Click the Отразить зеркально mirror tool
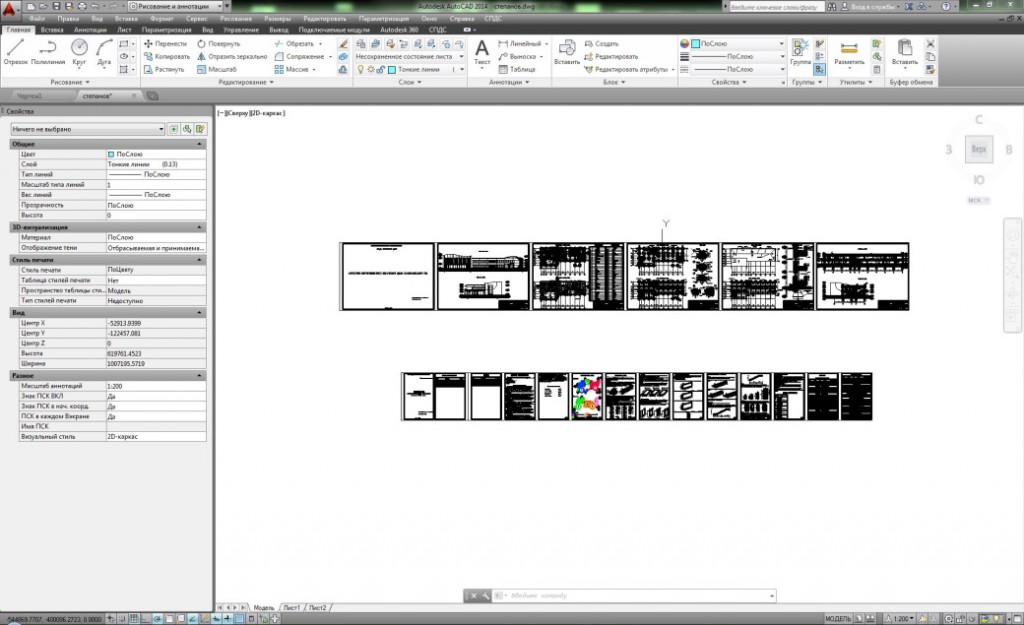 pos(232,56)
